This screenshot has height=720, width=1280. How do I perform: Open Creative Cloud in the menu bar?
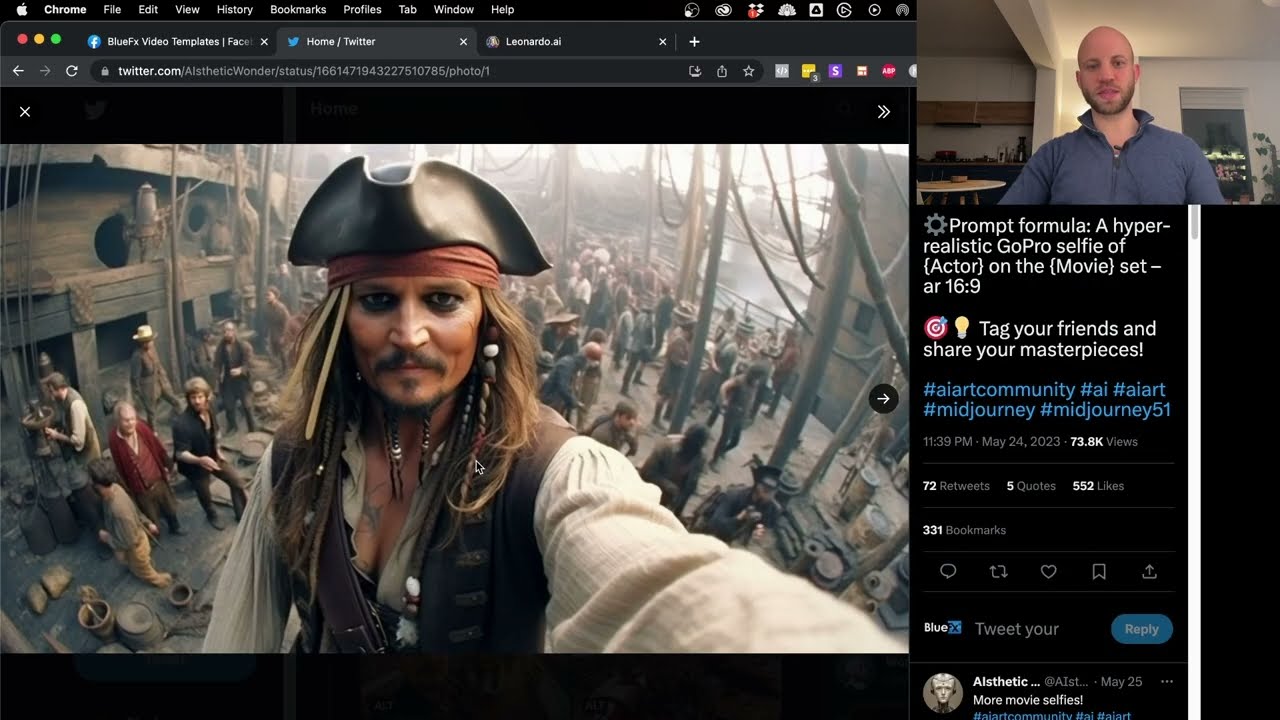coord(724,10)
